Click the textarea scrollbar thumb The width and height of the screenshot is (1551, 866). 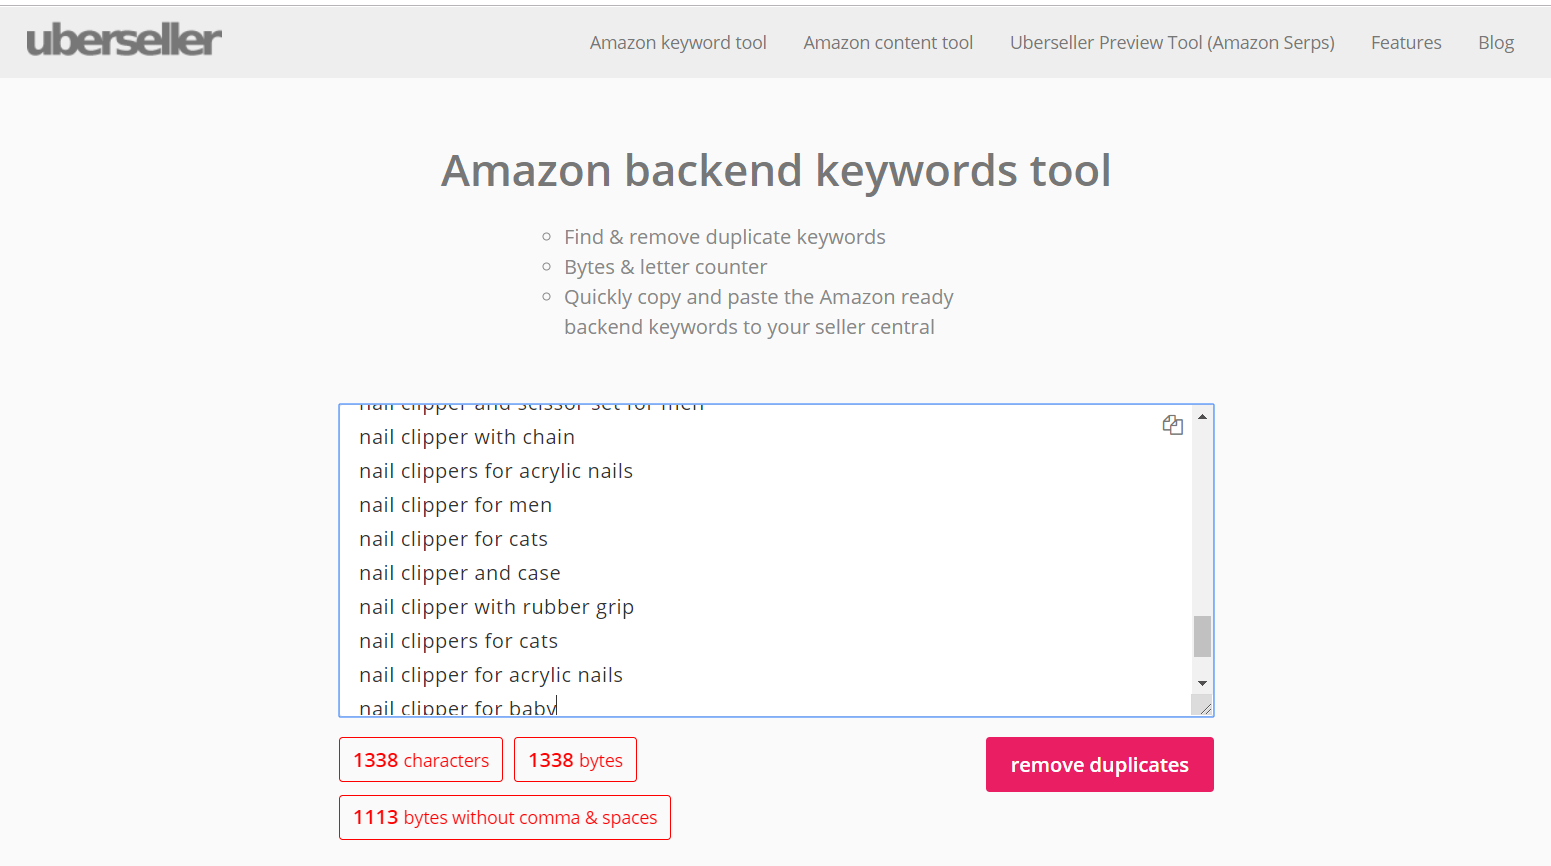pyautogui.click(x=1202, y=636)
